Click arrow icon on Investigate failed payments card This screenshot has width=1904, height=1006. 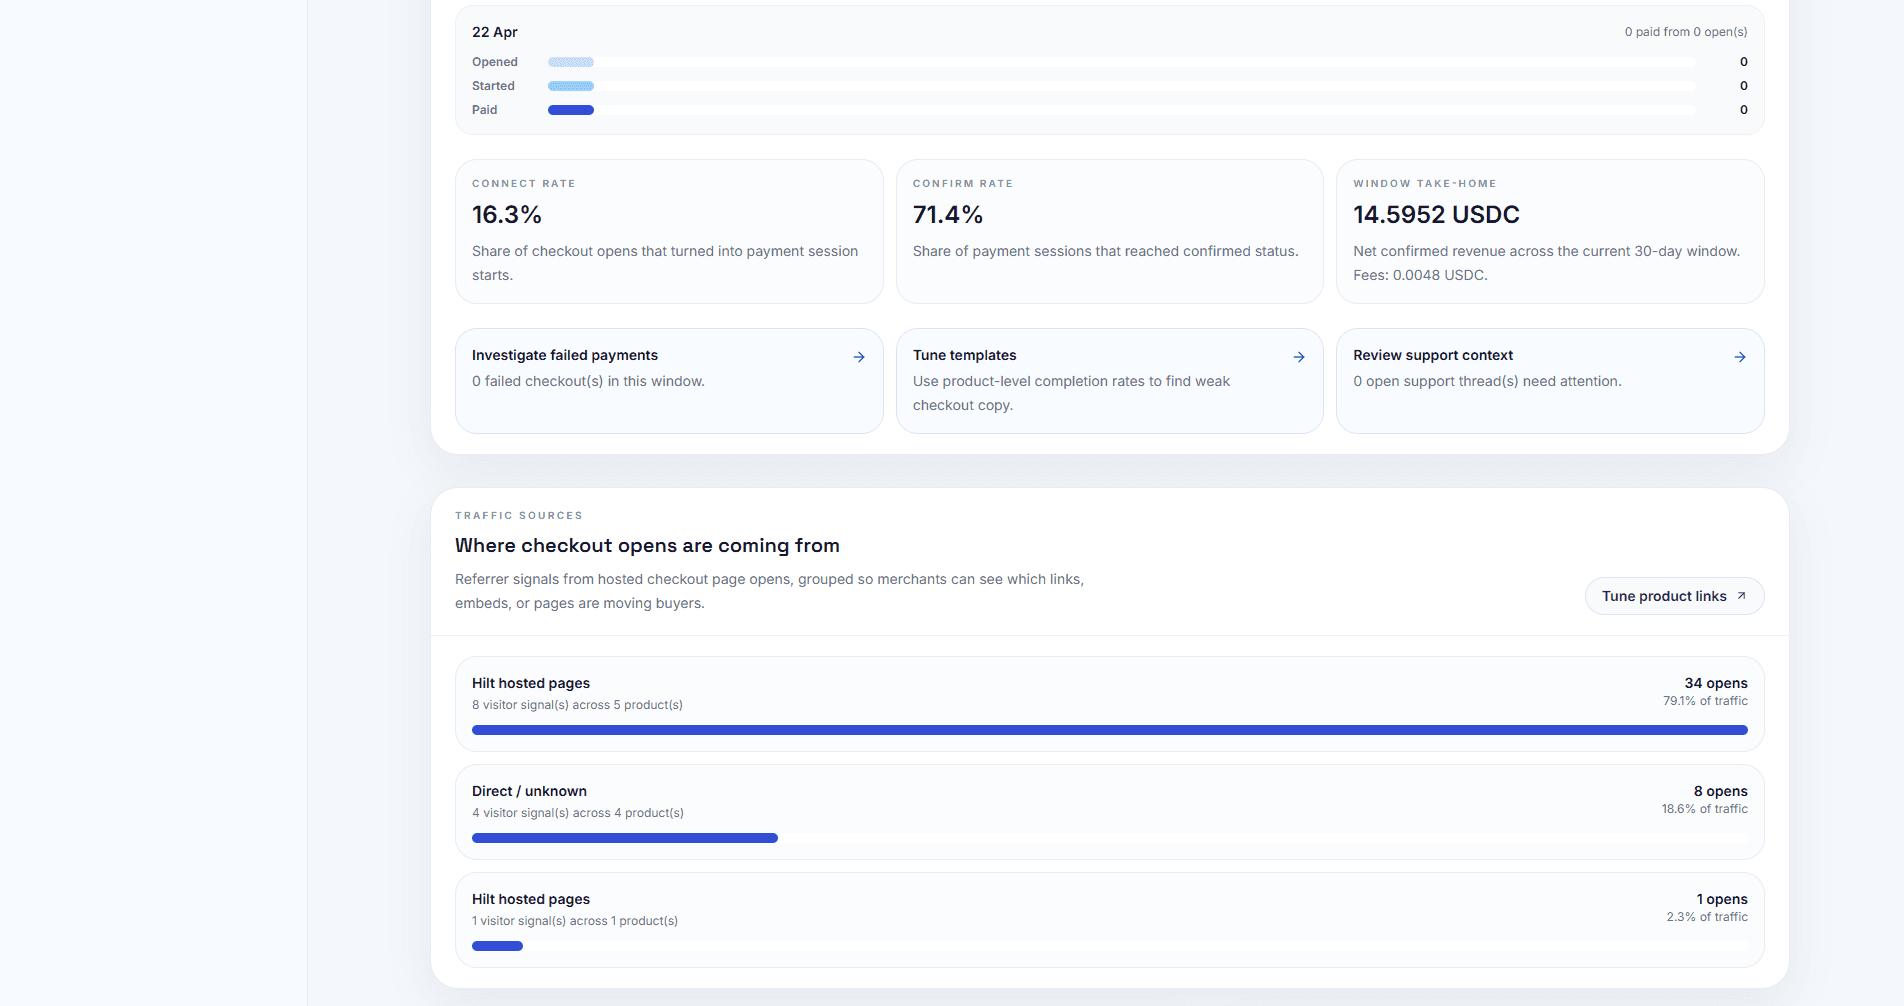(x=859, y=357)
